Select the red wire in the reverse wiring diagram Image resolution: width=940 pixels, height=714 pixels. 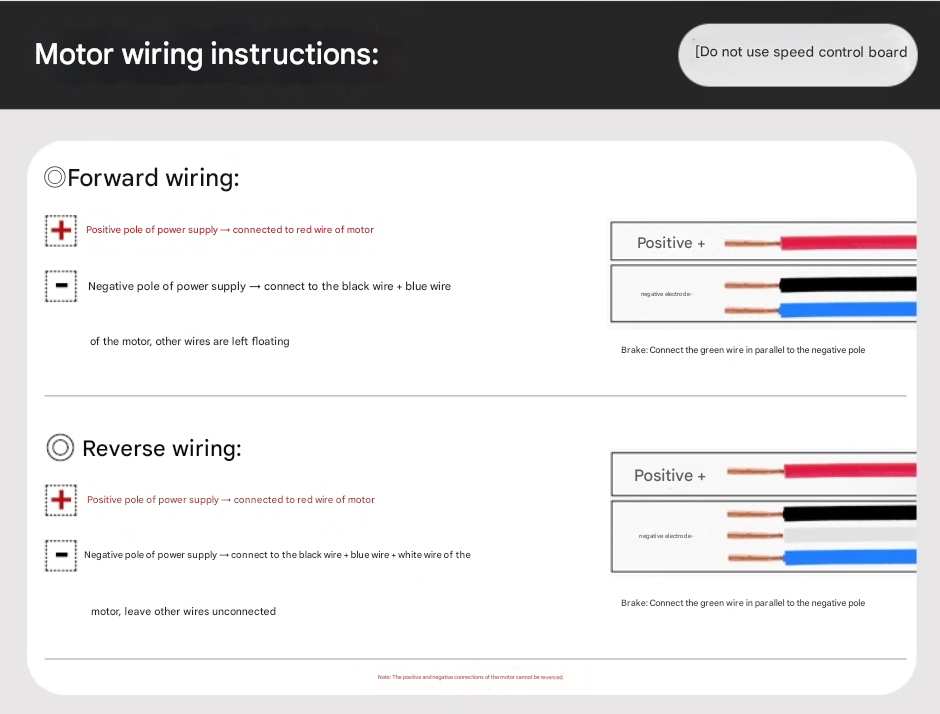point(848,470)
